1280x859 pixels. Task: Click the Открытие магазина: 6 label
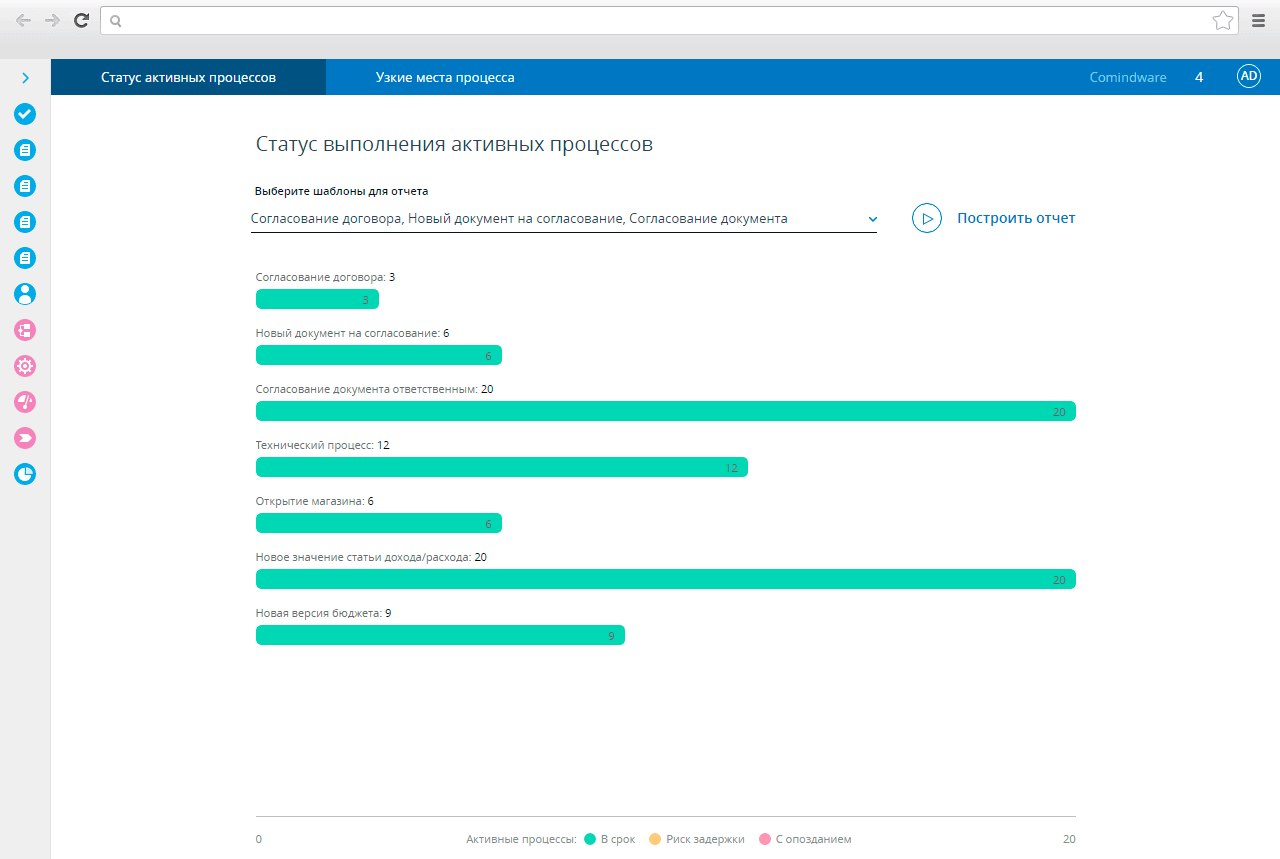tap(314, 501)
